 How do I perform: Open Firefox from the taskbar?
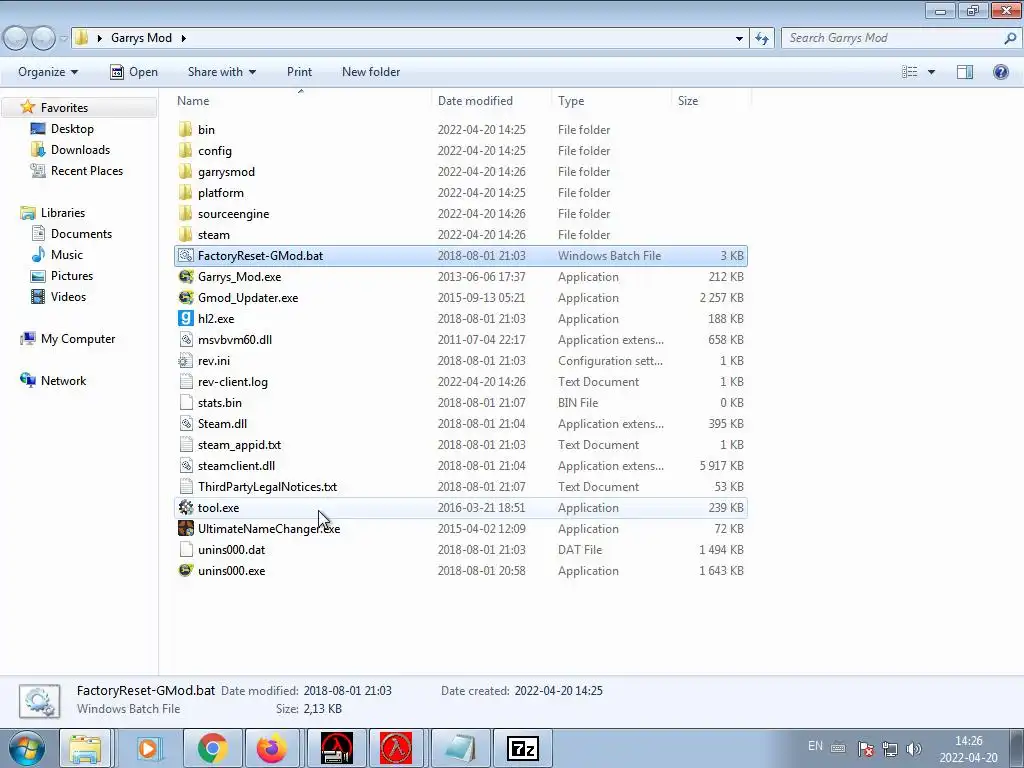272,748
